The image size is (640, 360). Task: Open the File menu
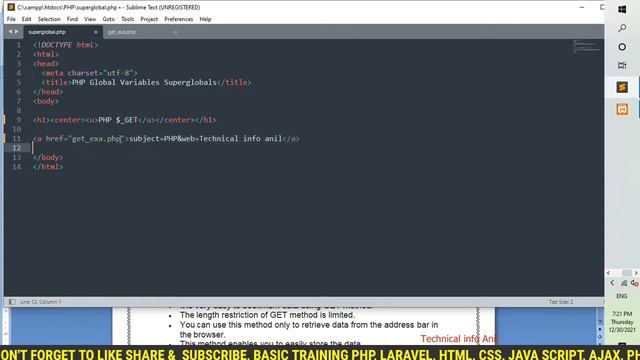(x=11, y=19)
